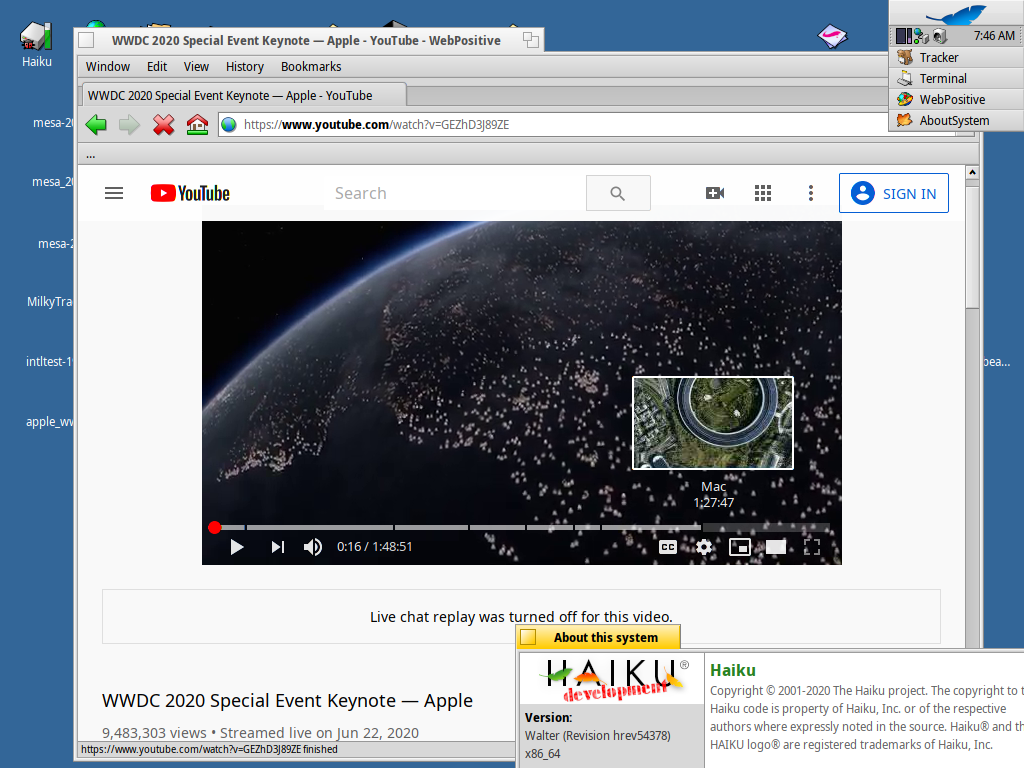Click the globe icon in the URL bar

point(229,124)
